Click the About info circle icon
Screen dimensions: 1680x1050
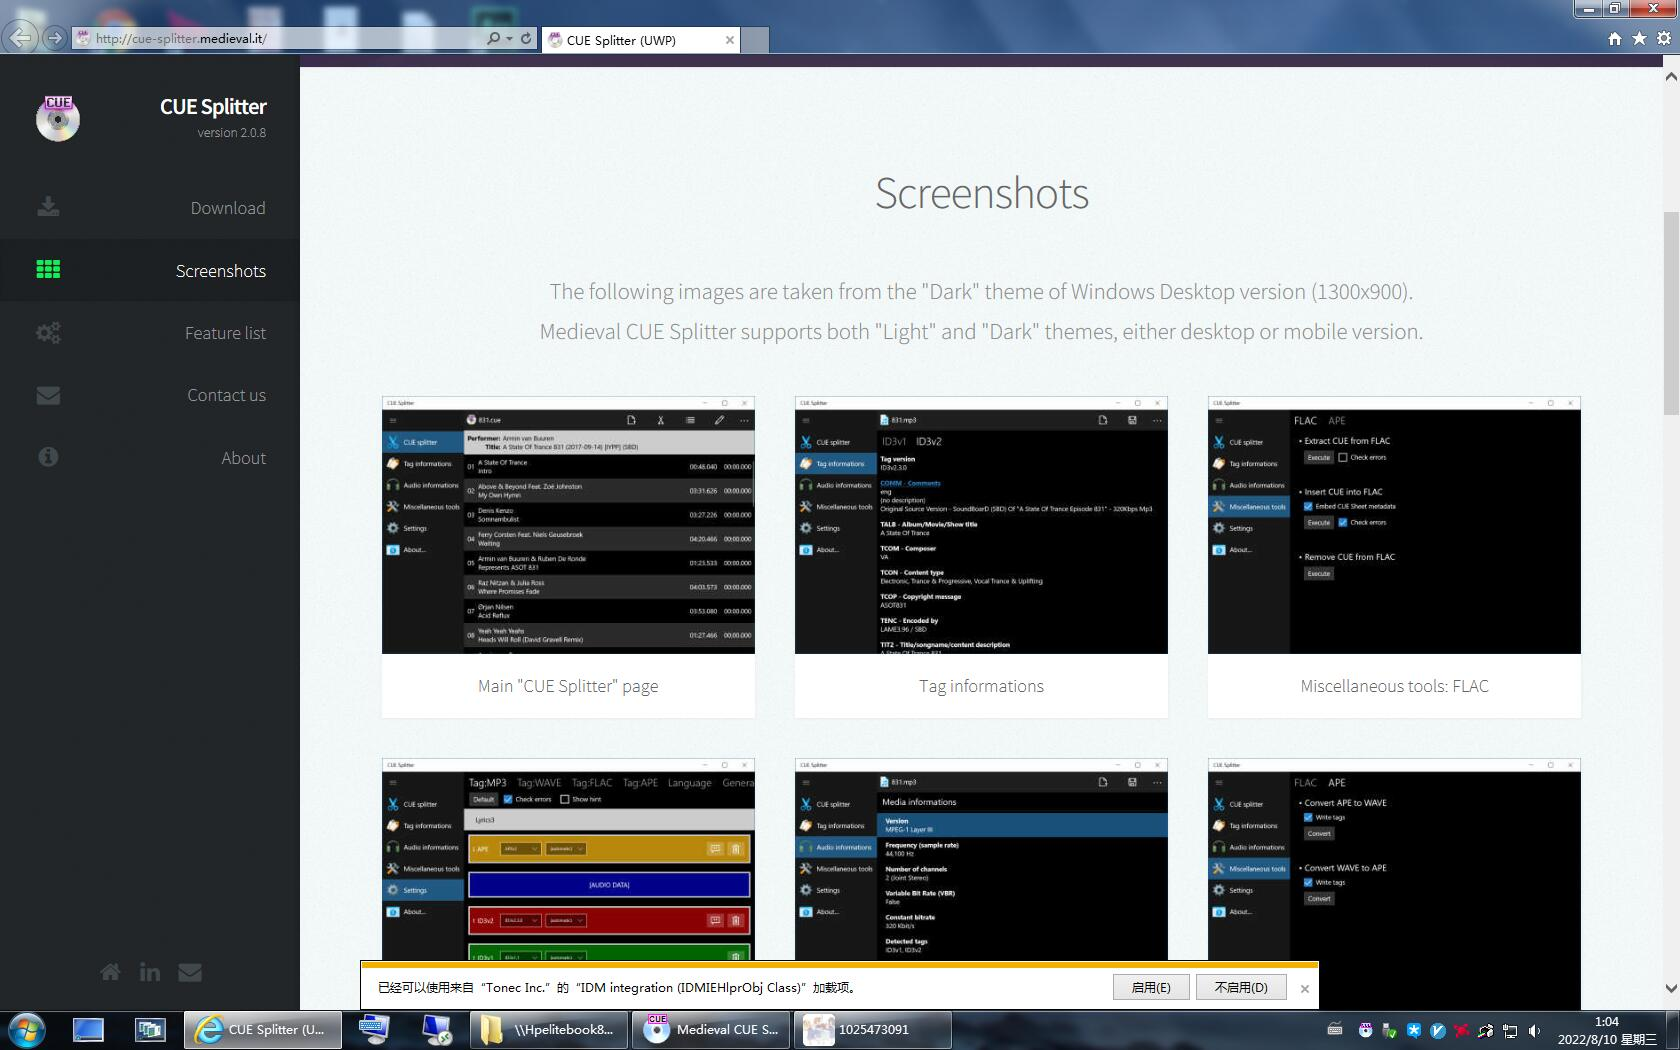[x=48, y=457]
